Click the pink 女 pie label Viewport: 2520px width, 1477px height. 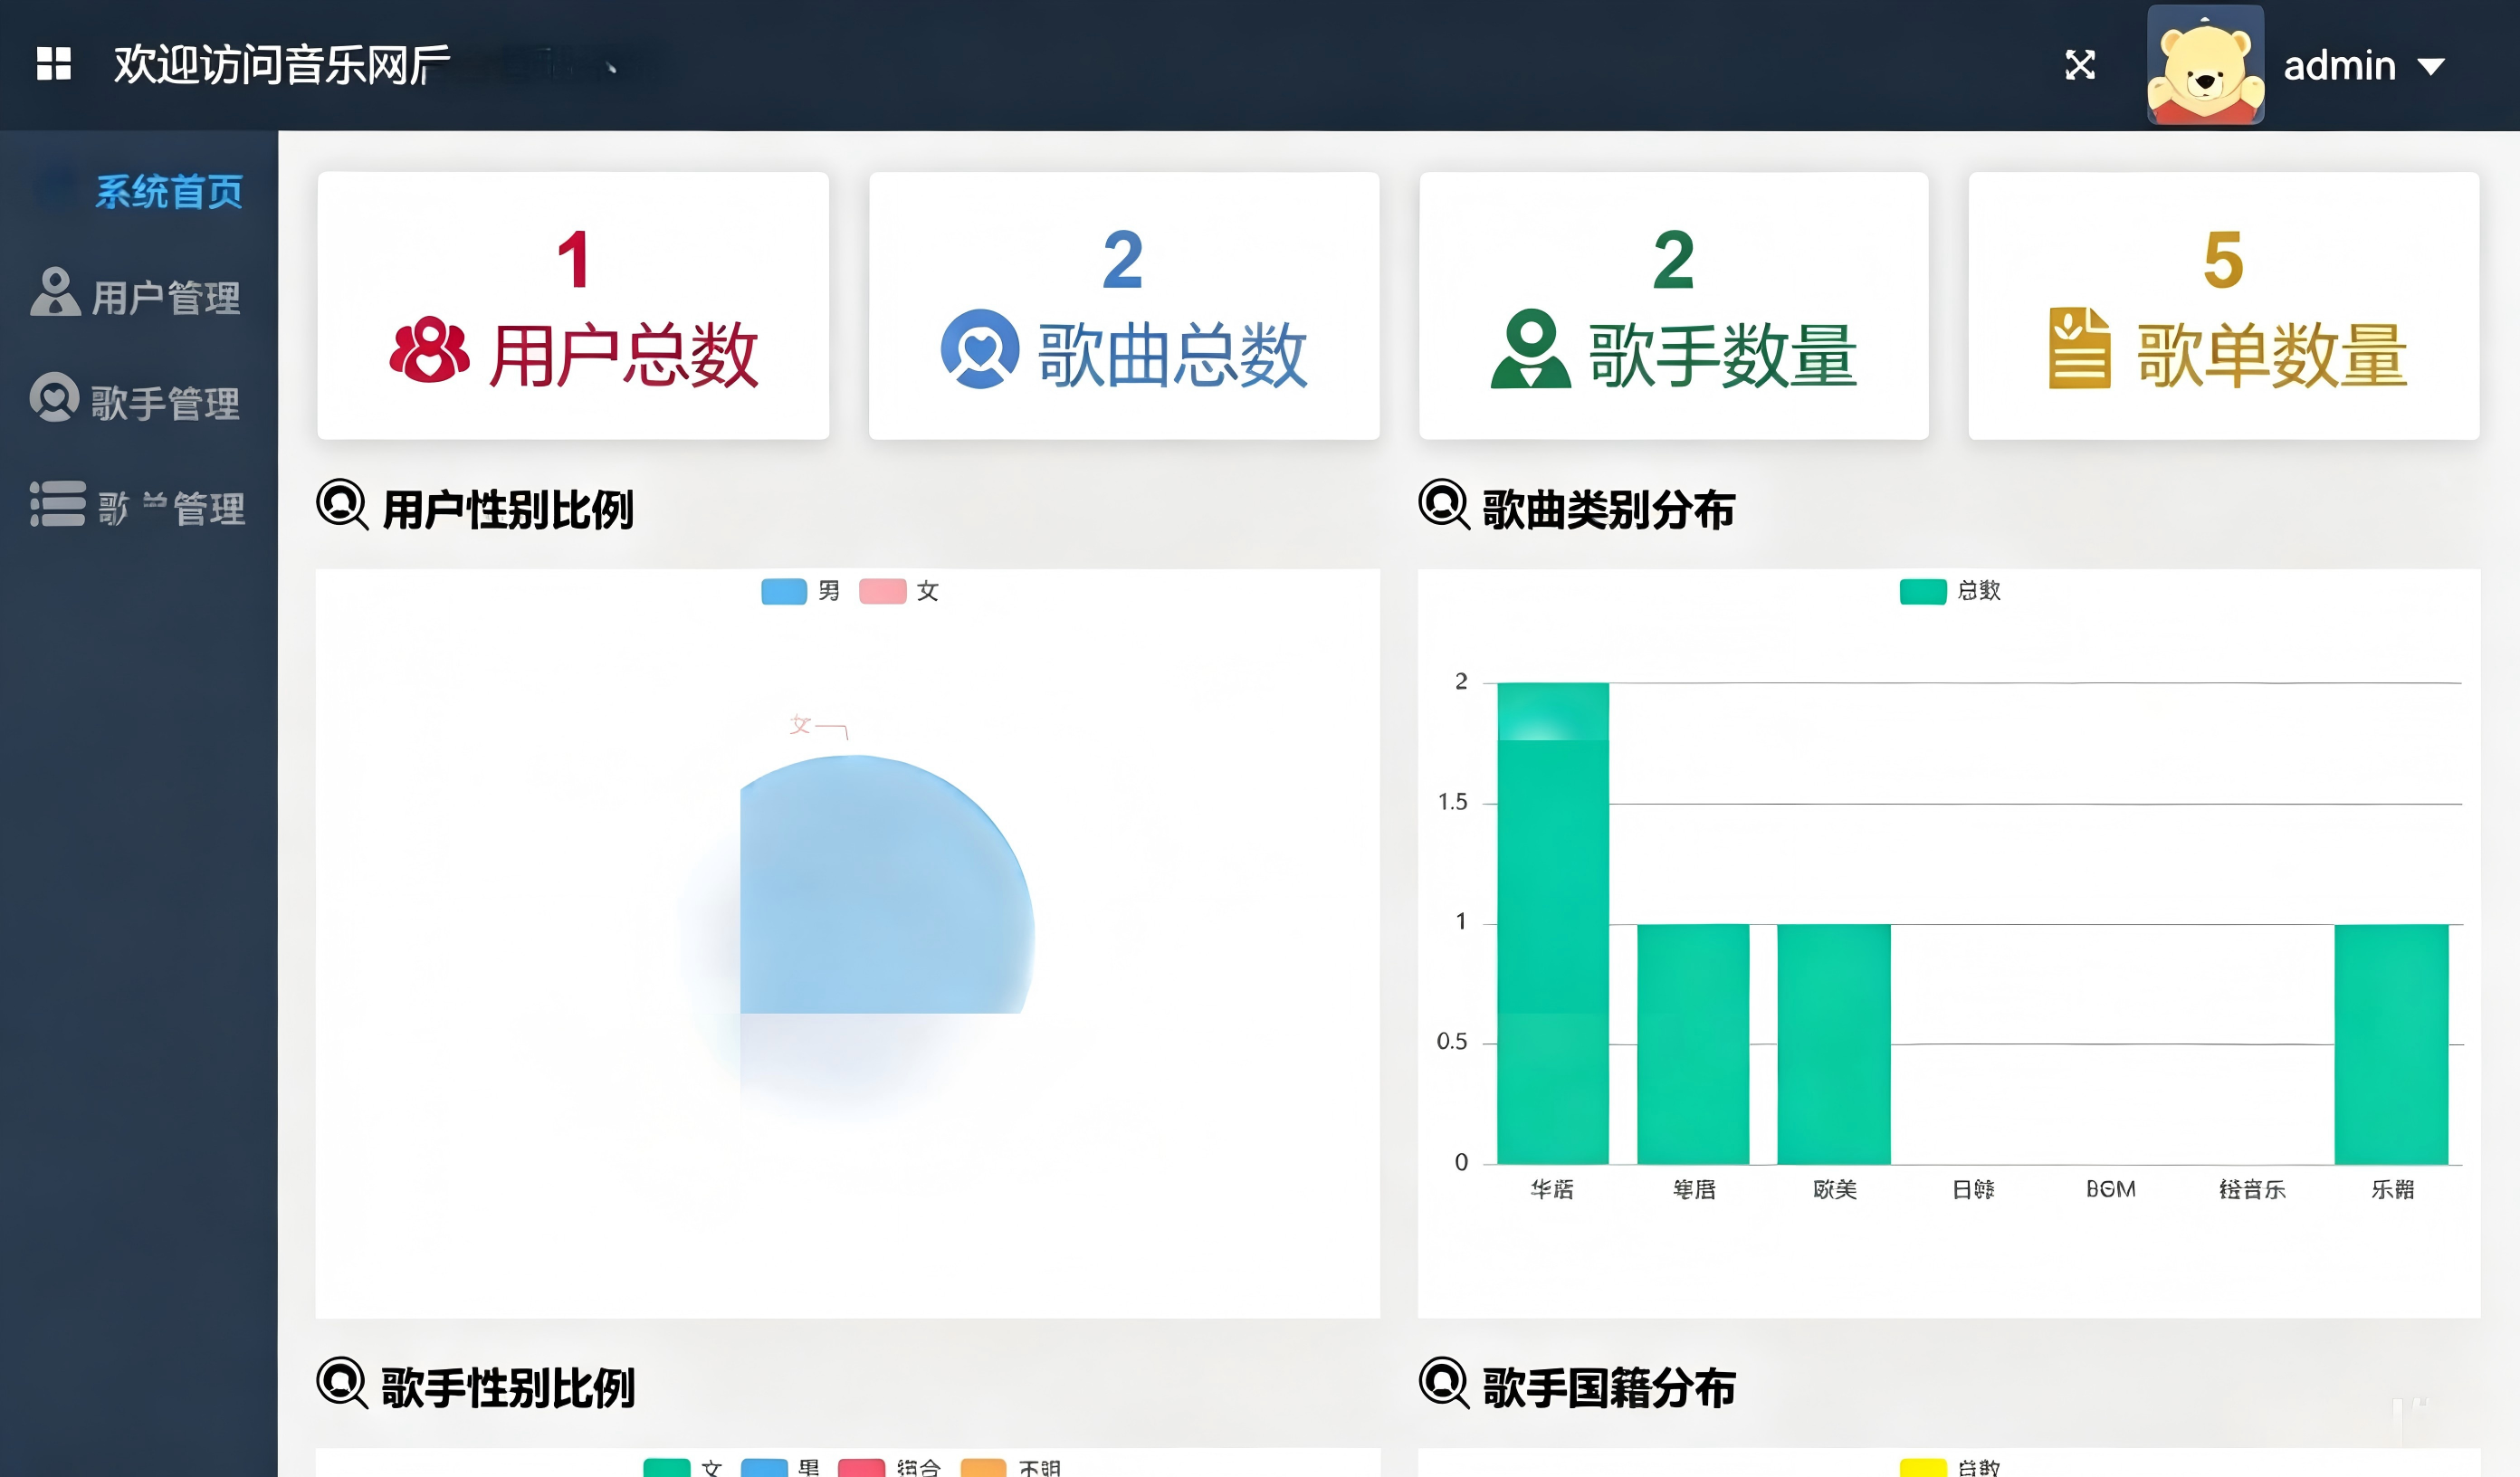(800, 724)
